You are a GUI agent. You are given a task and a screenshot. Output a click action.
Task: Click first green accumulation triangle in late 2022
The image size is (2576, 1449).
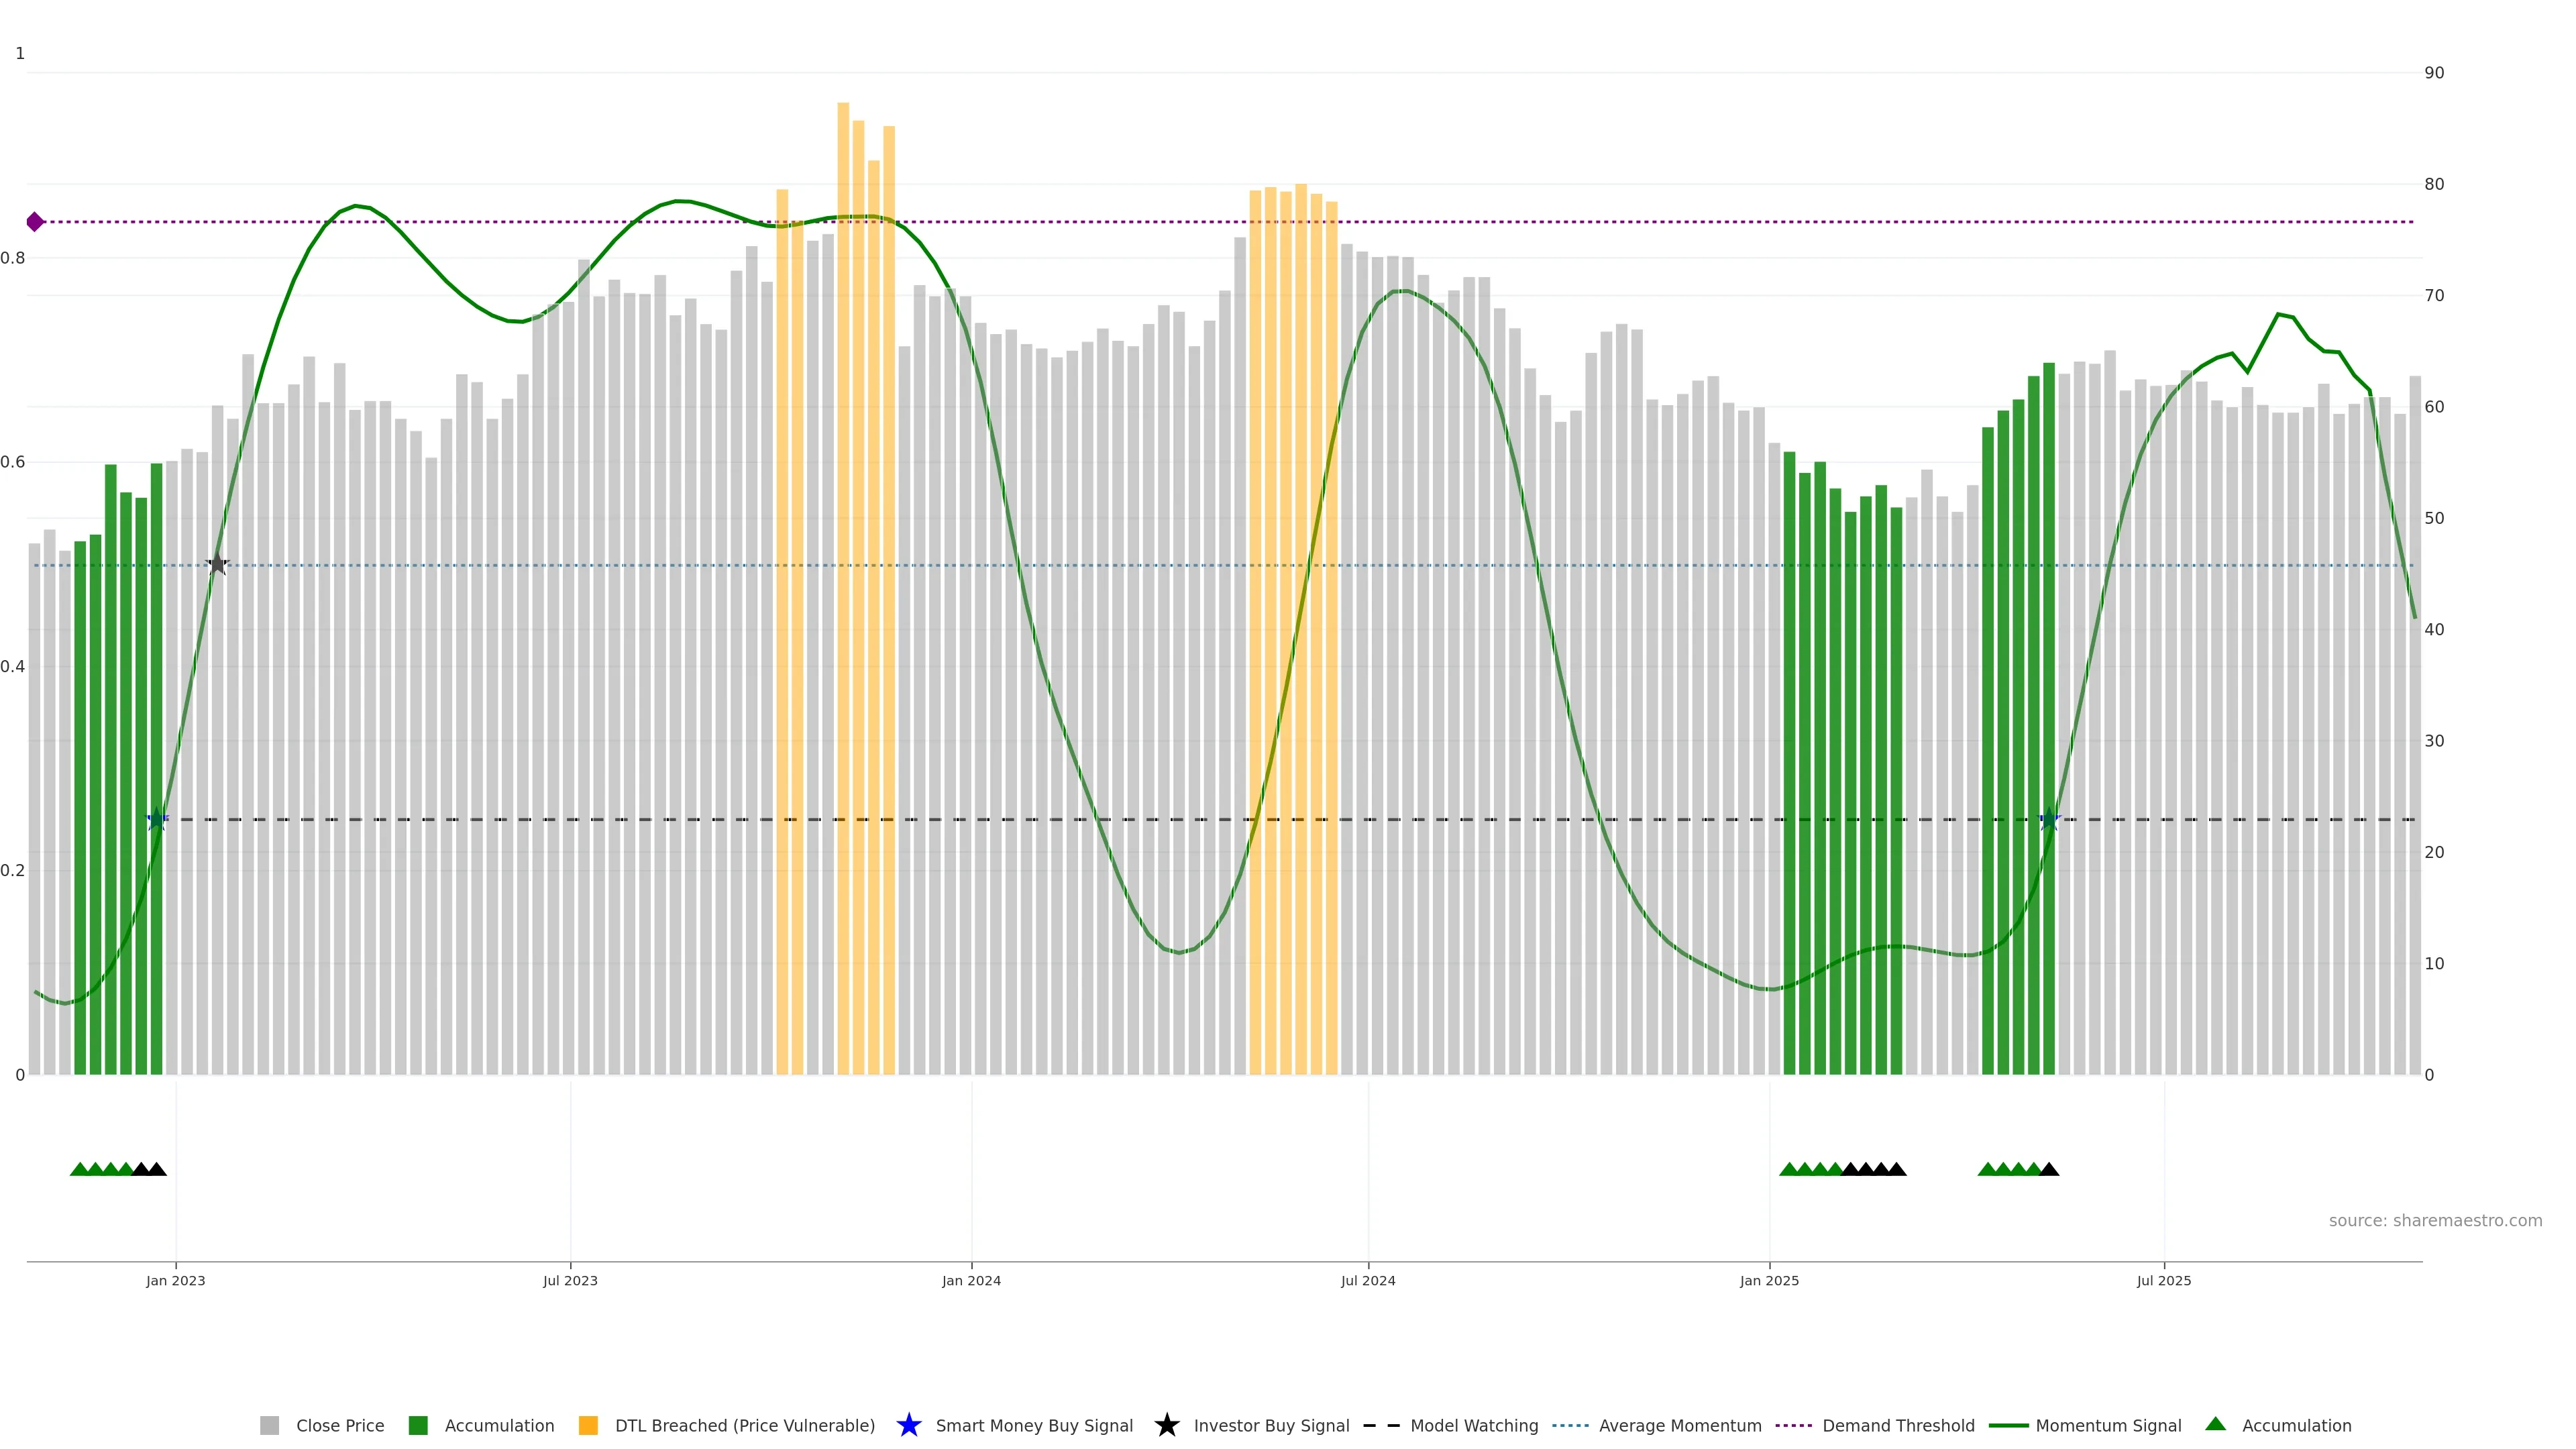coord(79,1169)
